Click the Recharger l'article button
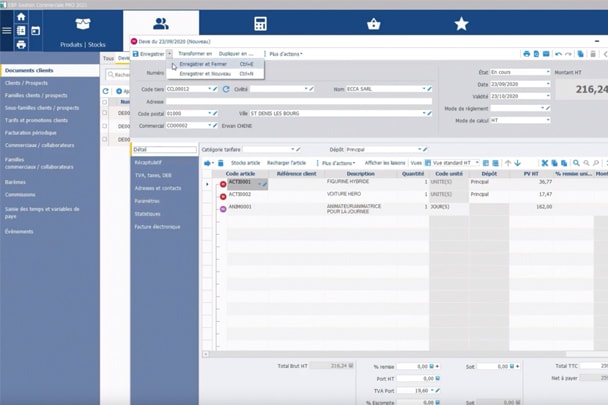The width and height of the screenshot is (608, 405). 286,162
